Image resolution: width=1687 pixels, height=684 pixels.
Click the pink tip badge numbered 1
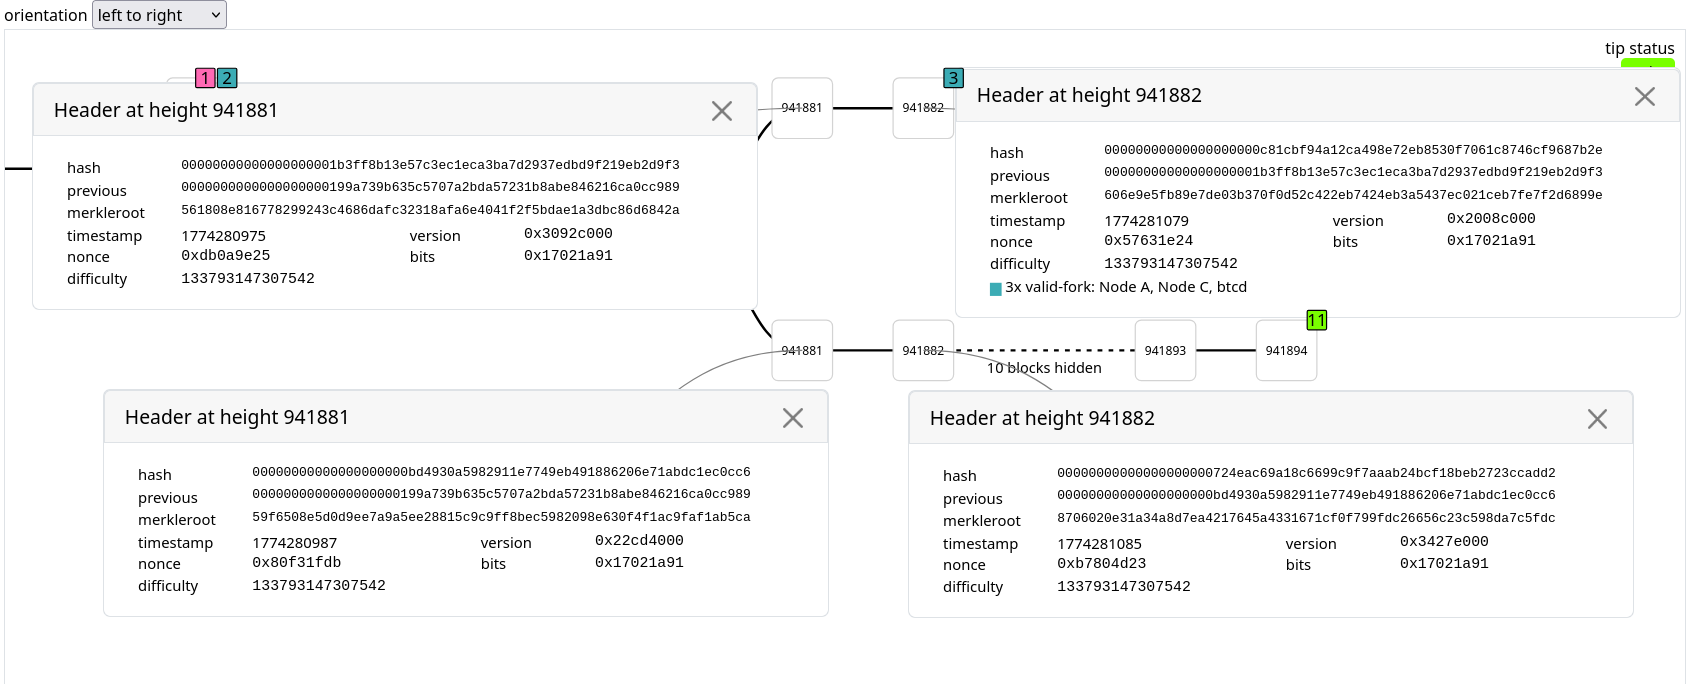point(205,78)
